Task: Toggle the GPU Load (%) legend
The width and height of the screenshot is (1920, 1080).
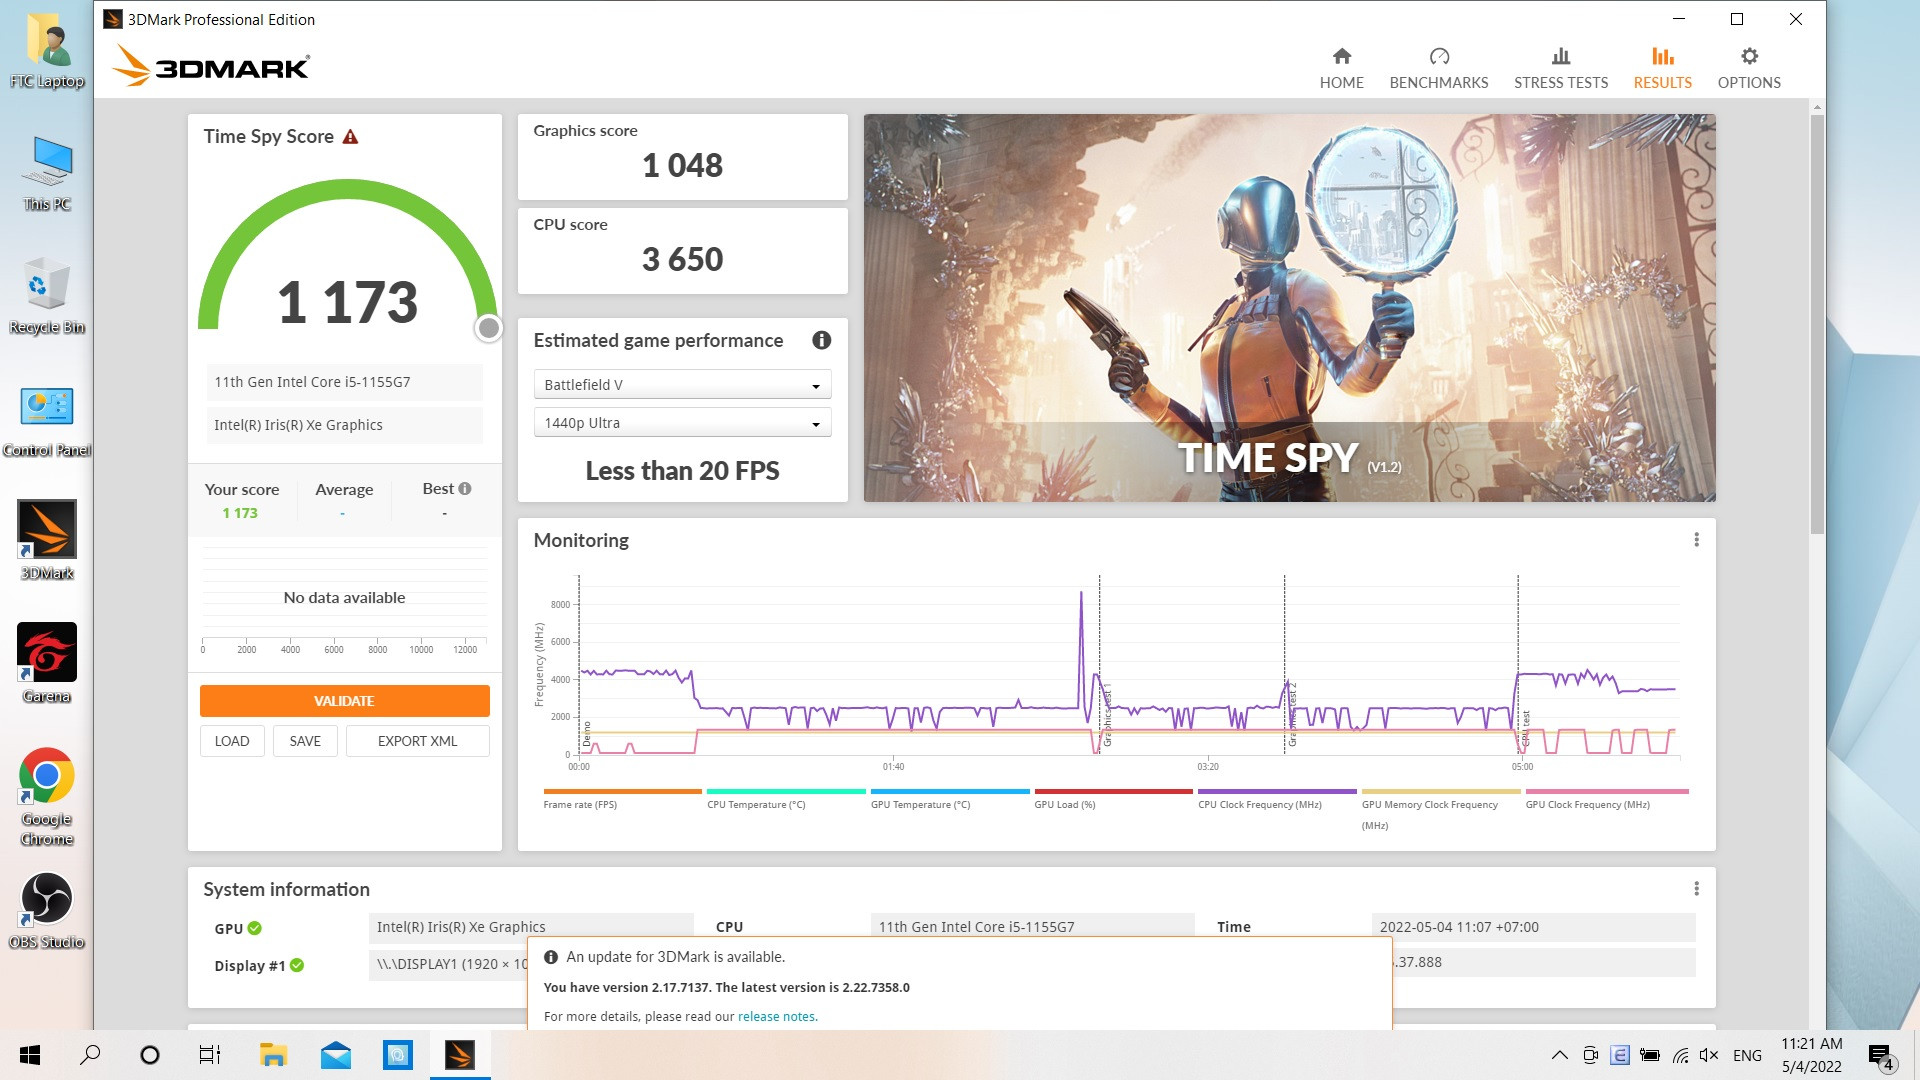Action: tap(1113, 798)
